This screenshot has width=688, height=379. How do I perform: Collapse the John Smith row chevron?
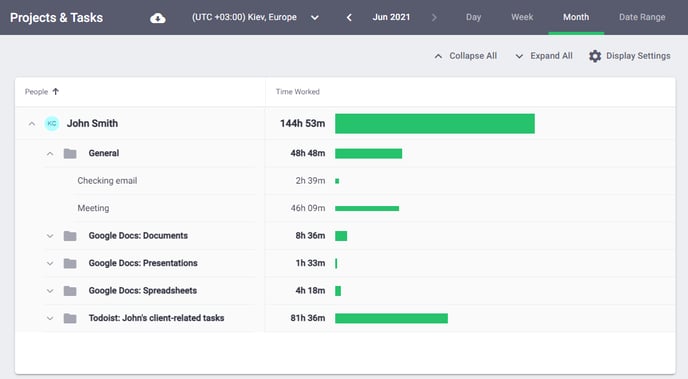[32, 124]
